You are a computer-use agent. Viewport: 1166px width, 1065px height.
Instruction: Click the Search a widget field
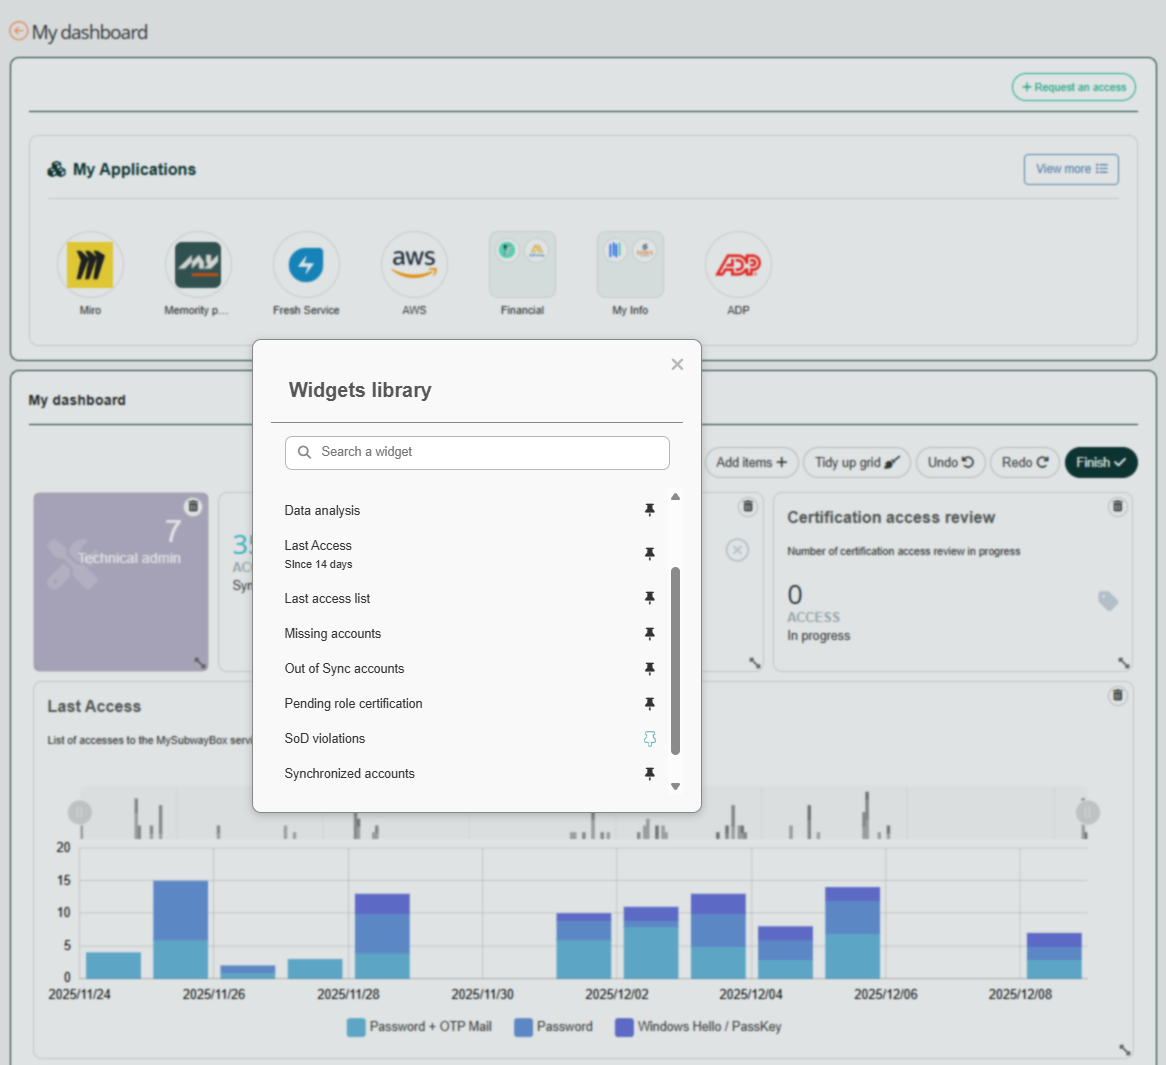pyautogui.click(x=477, y=452)
